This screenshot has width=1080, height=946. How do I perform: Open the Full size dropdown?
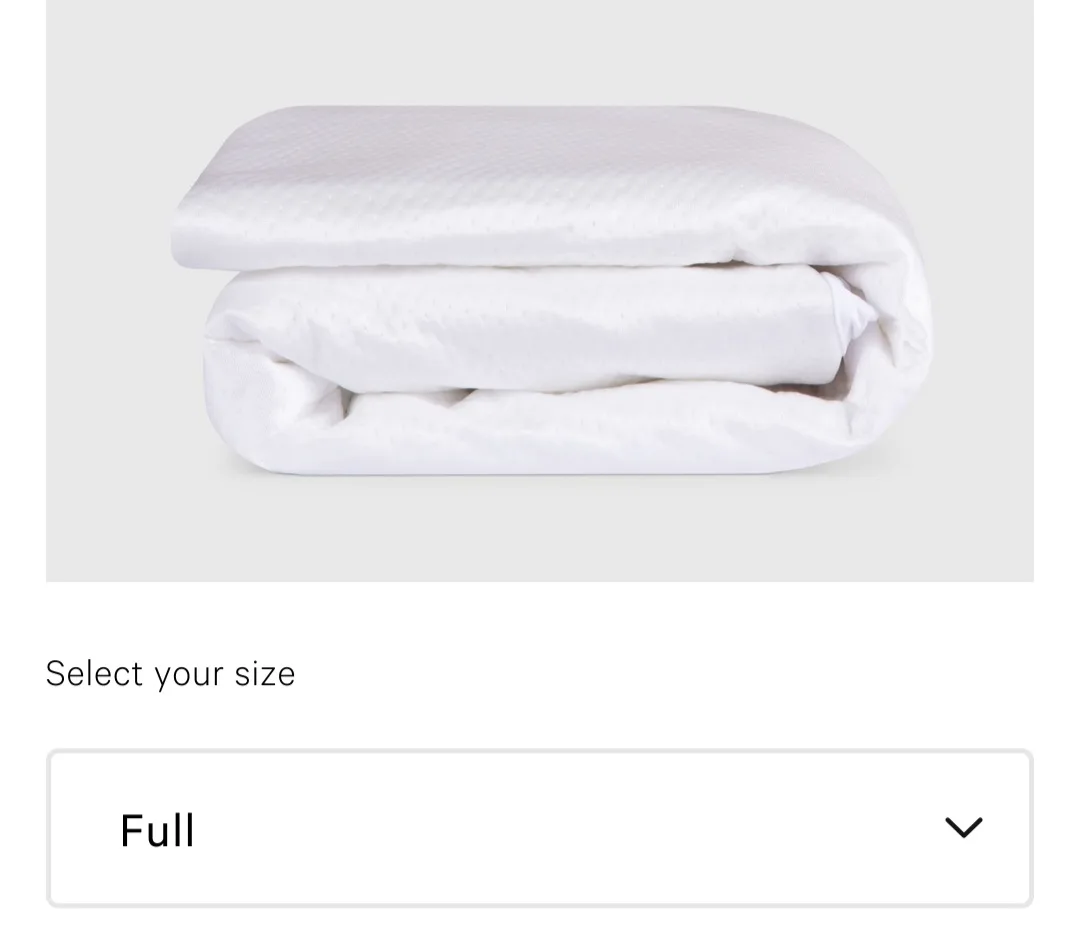click(x=539, y=827)
